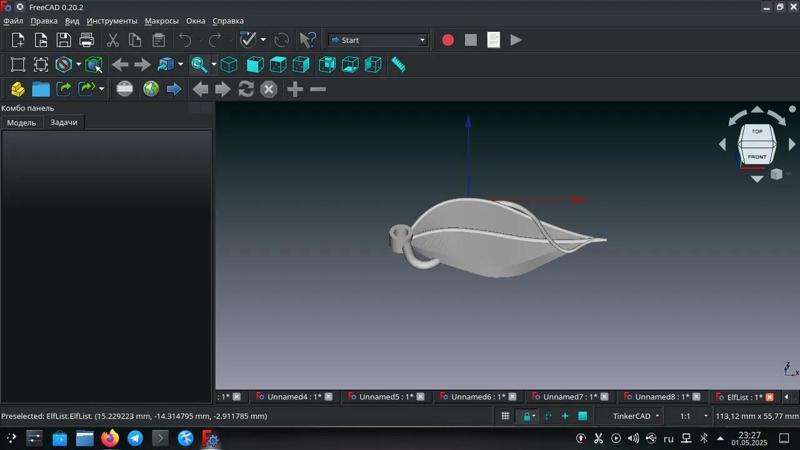Screen dimensions: 800x450
Task: Create a part with yellow block icon
Action: coord(18,89)
